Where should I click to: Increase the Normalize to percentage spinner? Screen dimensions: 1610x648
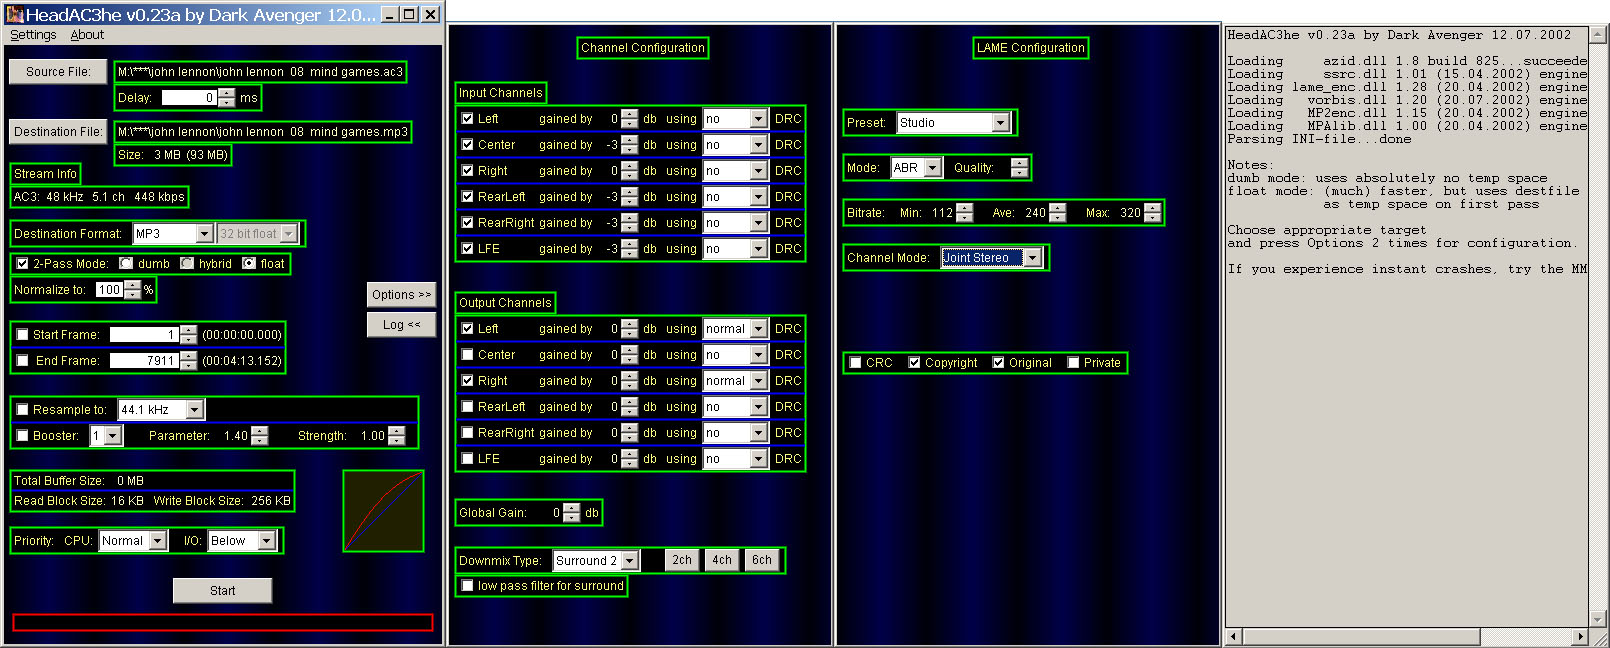tap(133, 285)
